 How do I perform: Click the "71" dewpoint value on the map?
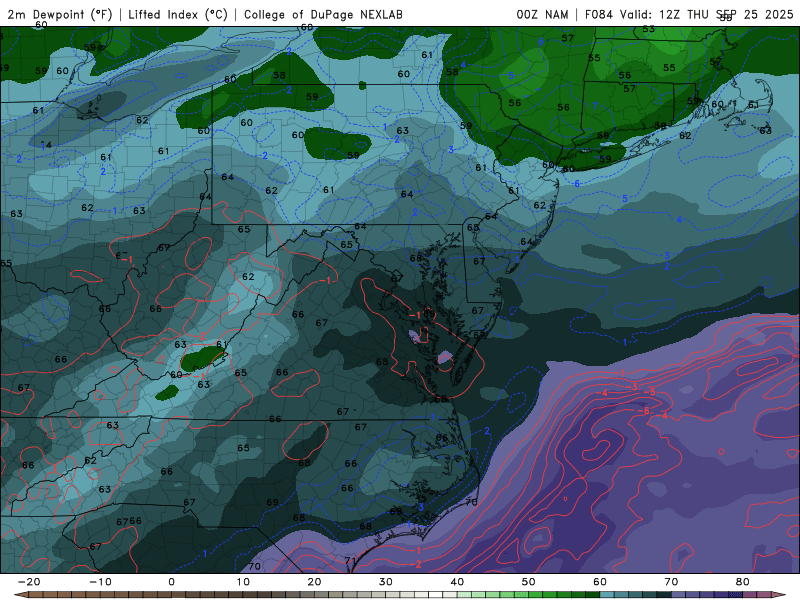coord(351,560)
